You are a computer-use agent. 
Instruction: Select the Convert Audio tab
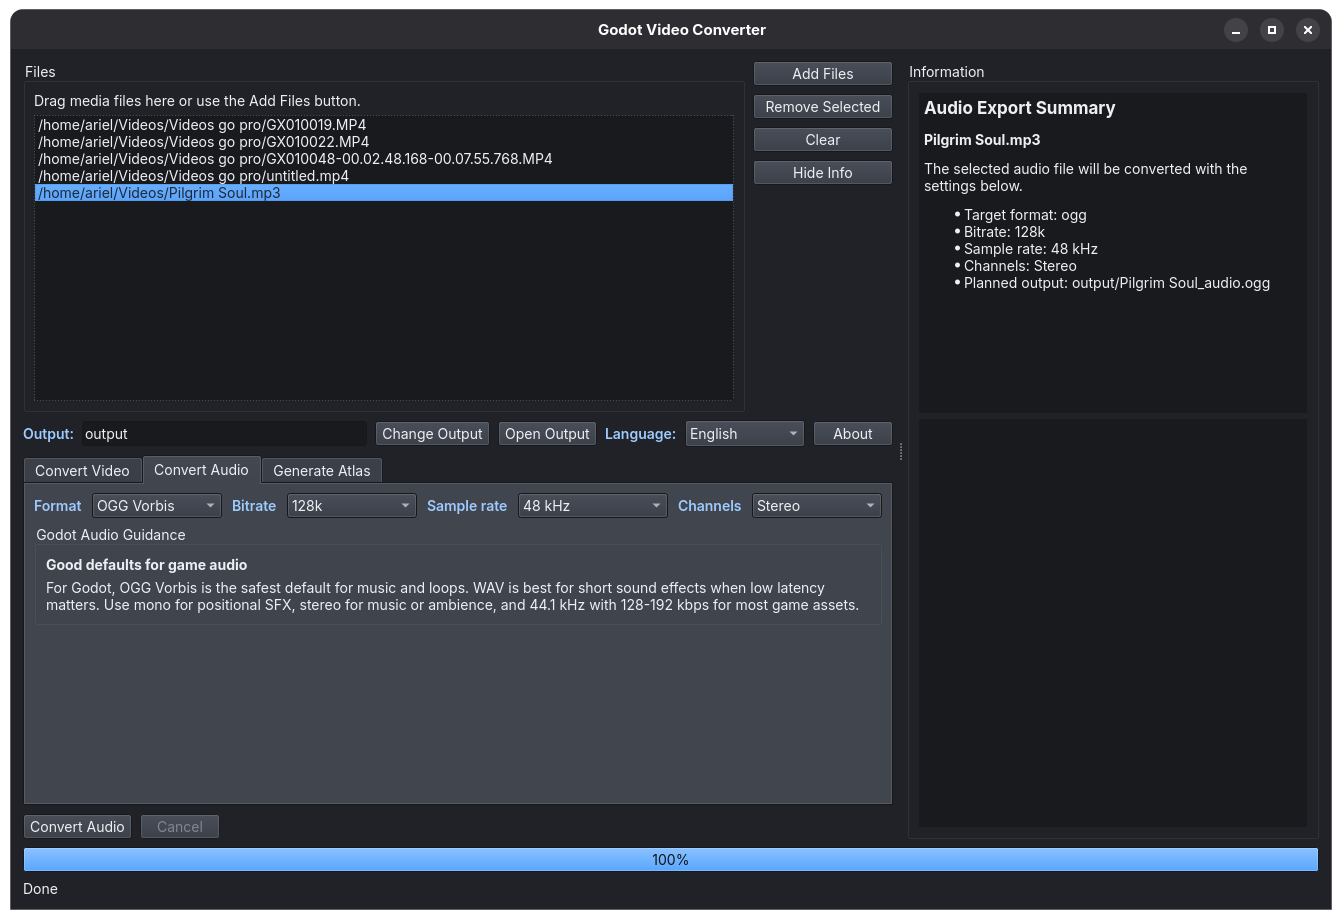(201, 470)
